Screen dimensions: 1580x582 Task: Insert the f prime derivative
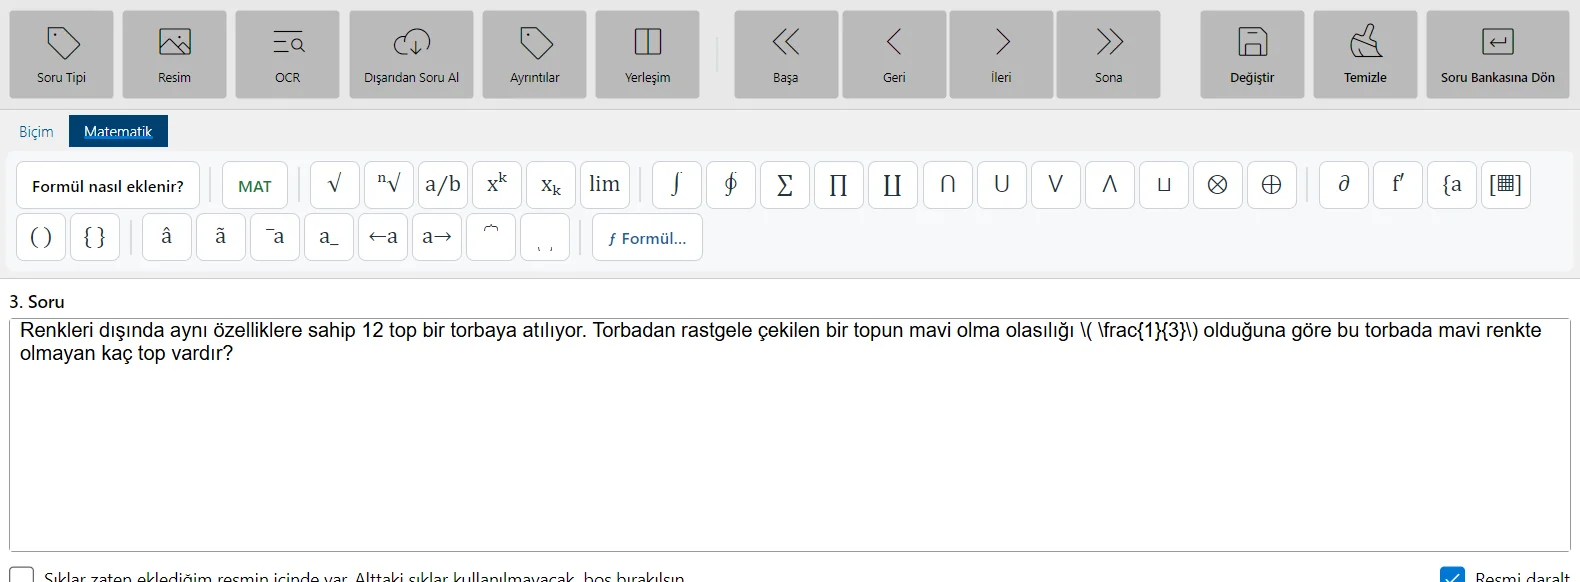1398,185
